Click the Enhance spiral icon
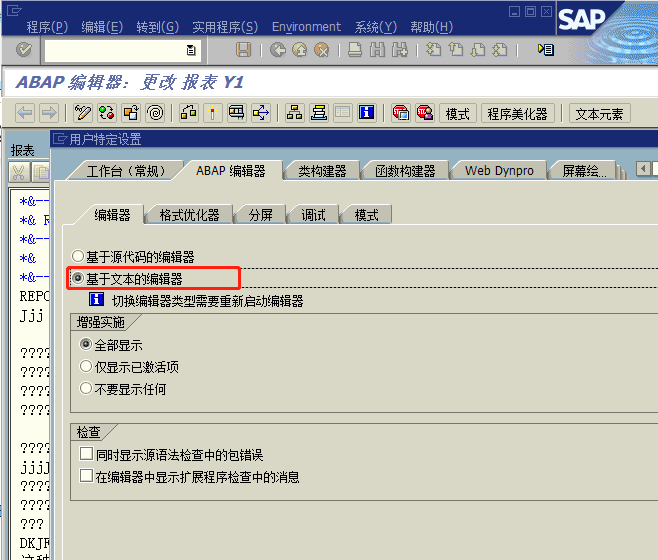This screenshot has height=560, width=658. click(x=155, y=113)
